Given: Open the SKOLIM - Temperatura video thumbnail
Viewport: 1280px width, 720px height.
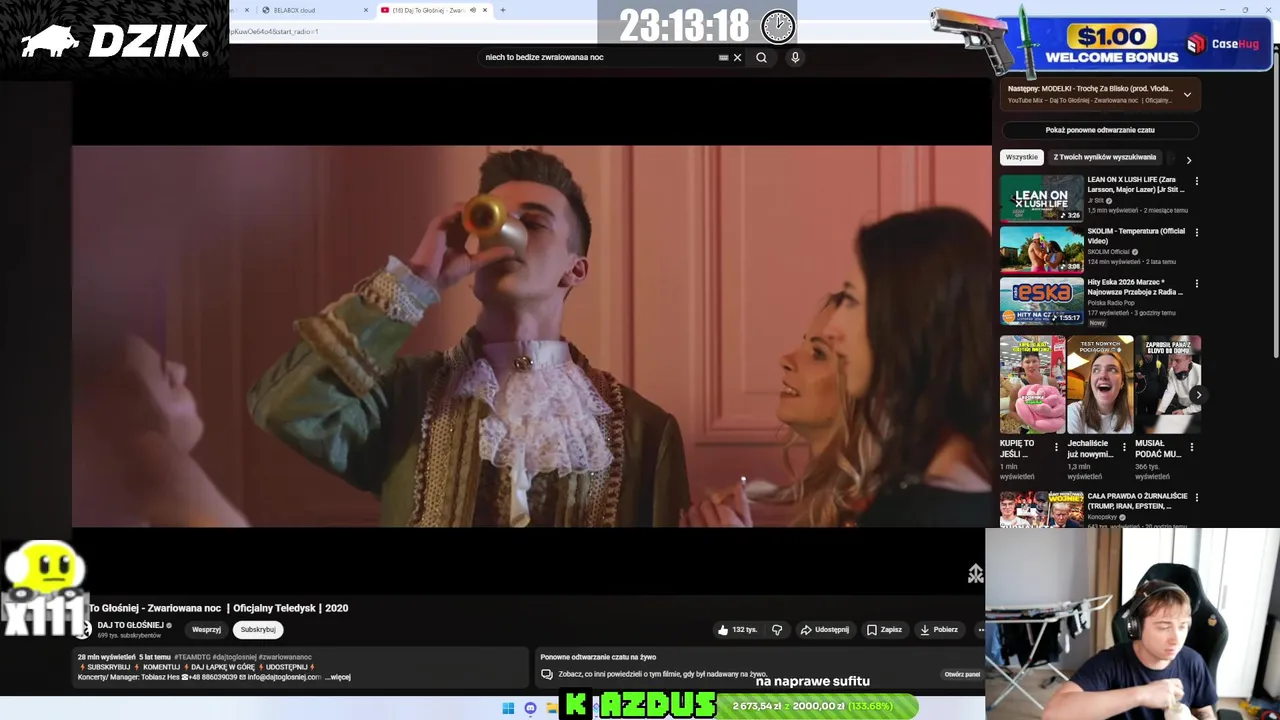Looking at the screenshot, I should click(1041, 249).
